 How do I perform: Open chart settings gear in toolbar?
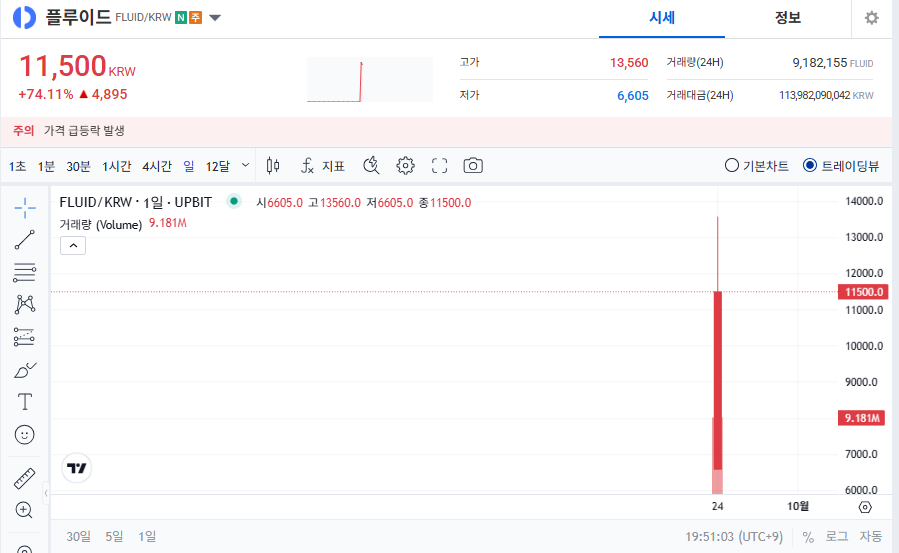pyautogui.click(x=405, y=166)
